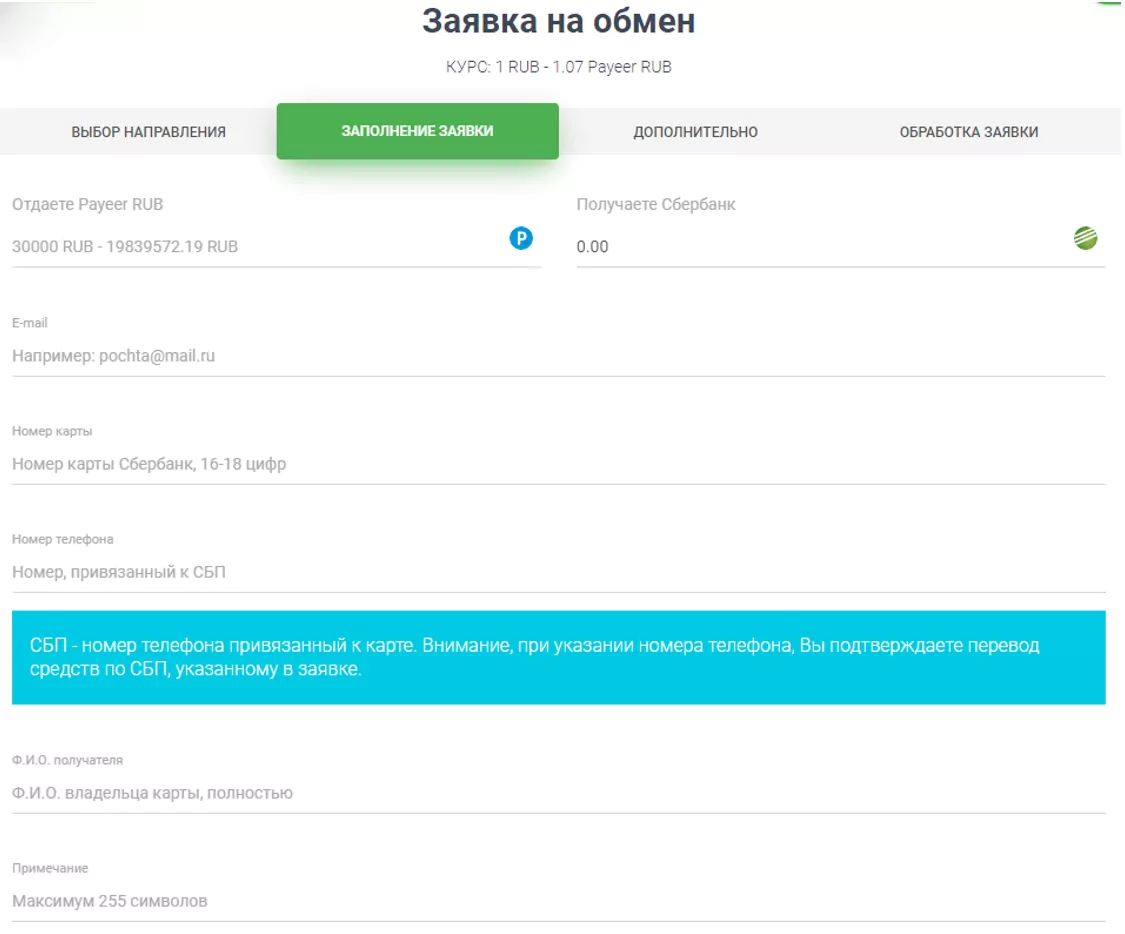Click the green Sberbank logo icon

[1086, 238]
